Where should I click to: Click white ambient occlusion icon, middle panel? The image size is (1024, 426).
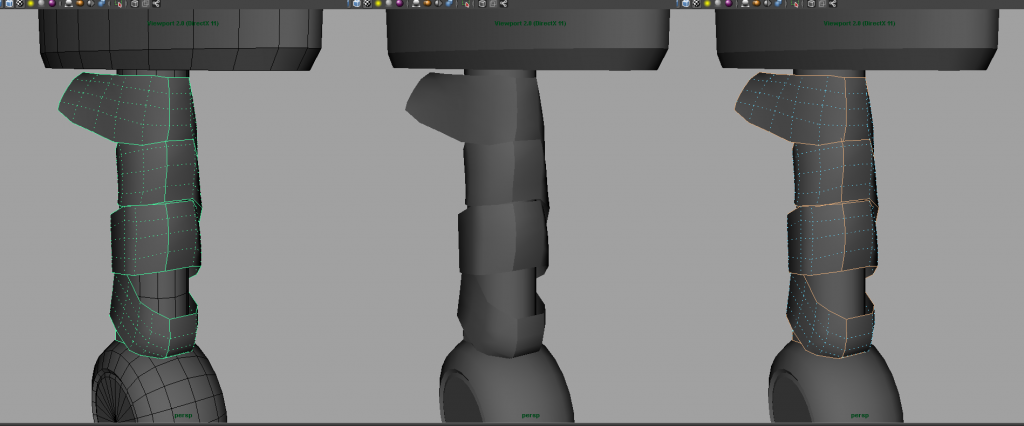click(416, 3)
